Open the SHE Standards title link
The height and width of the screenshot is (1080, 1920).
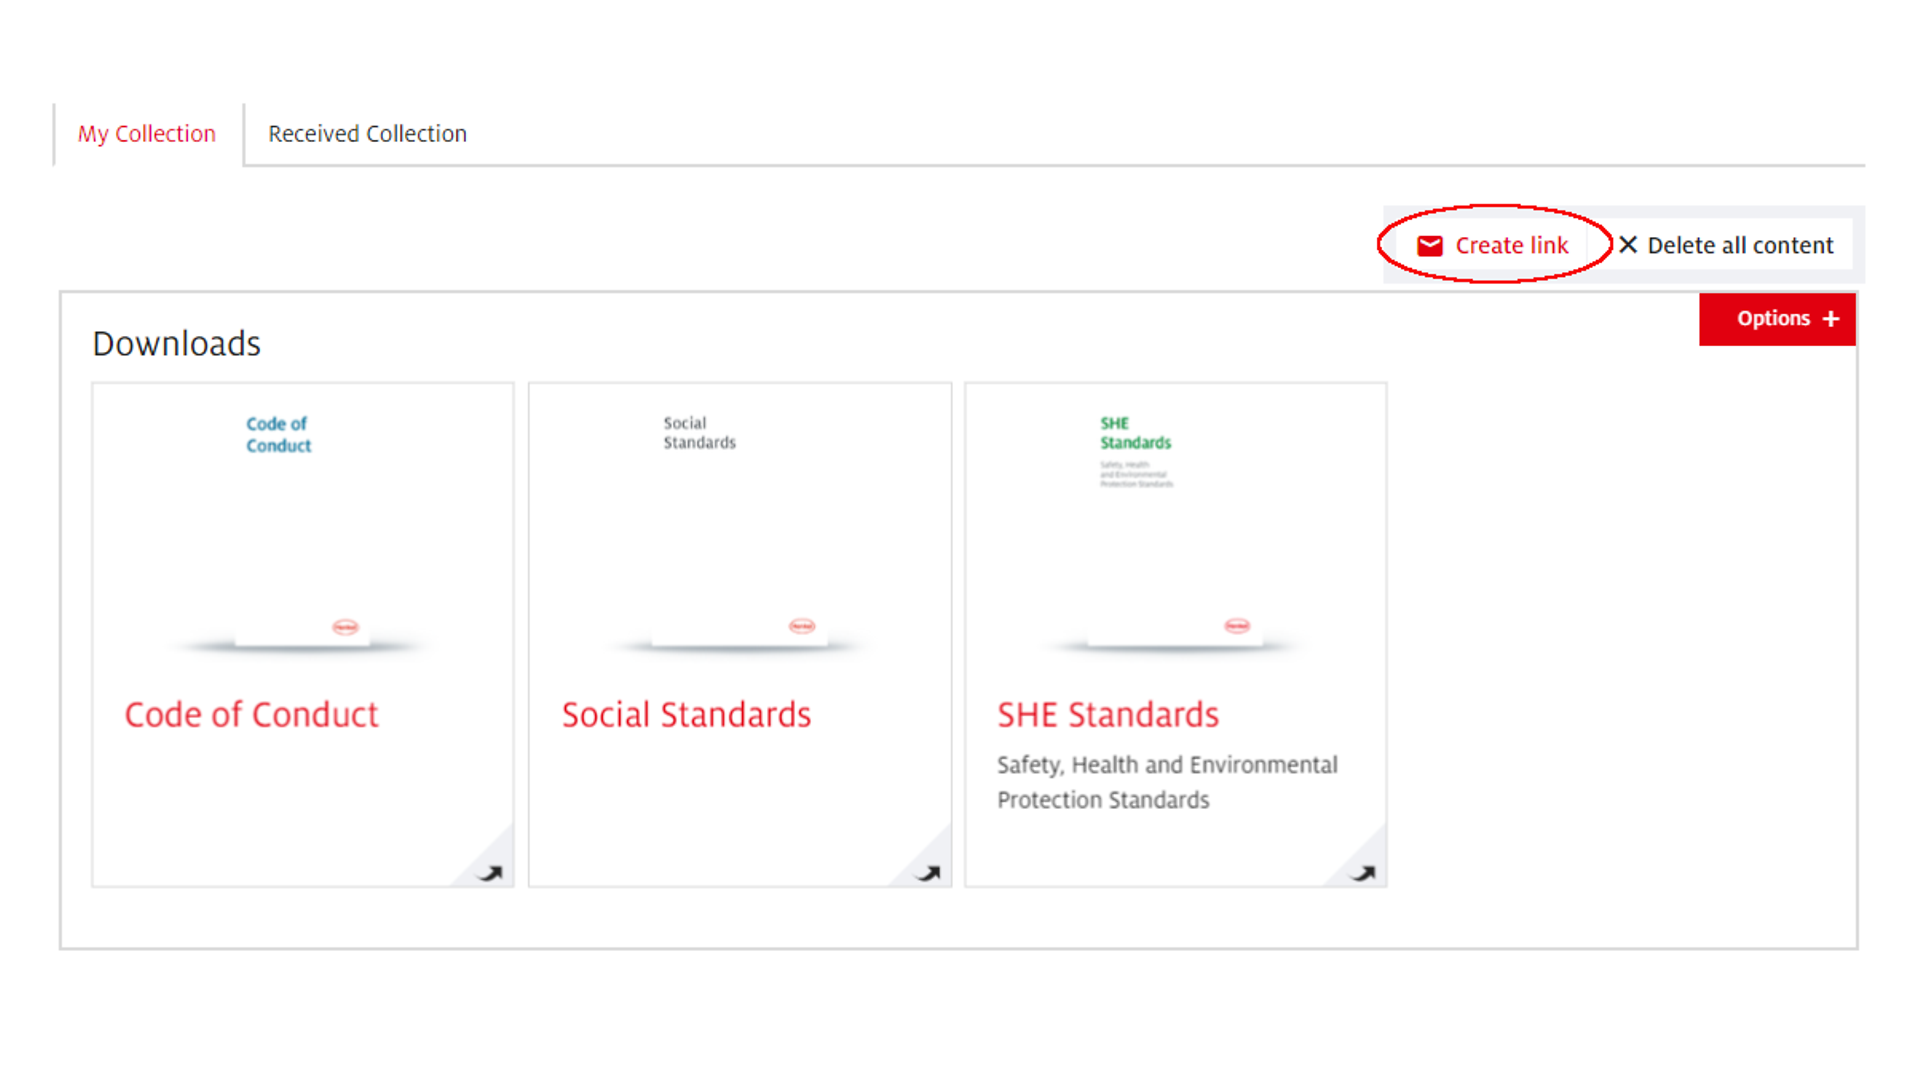(1108, 715)
